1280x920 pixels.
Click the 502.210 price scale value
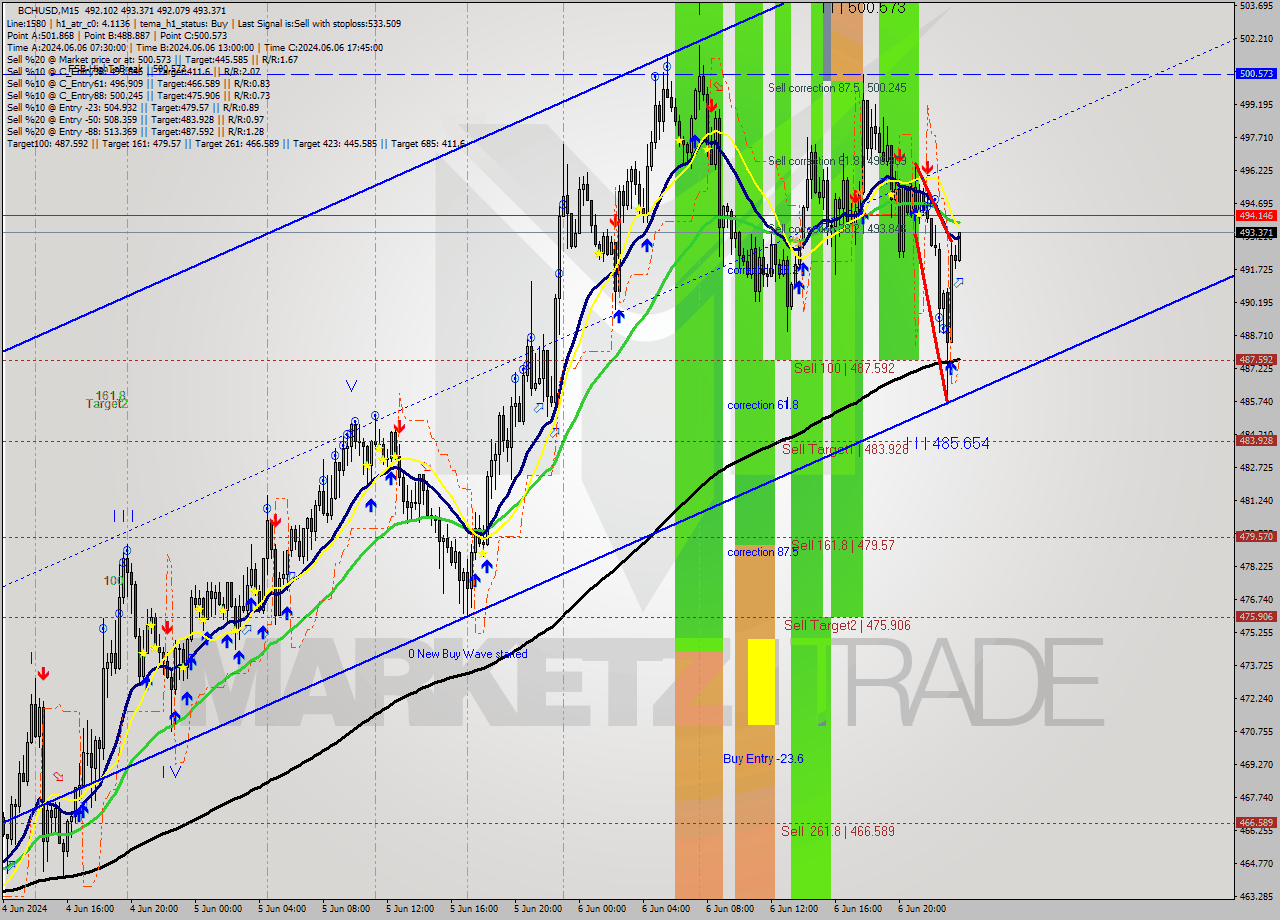click(1256, 39)
